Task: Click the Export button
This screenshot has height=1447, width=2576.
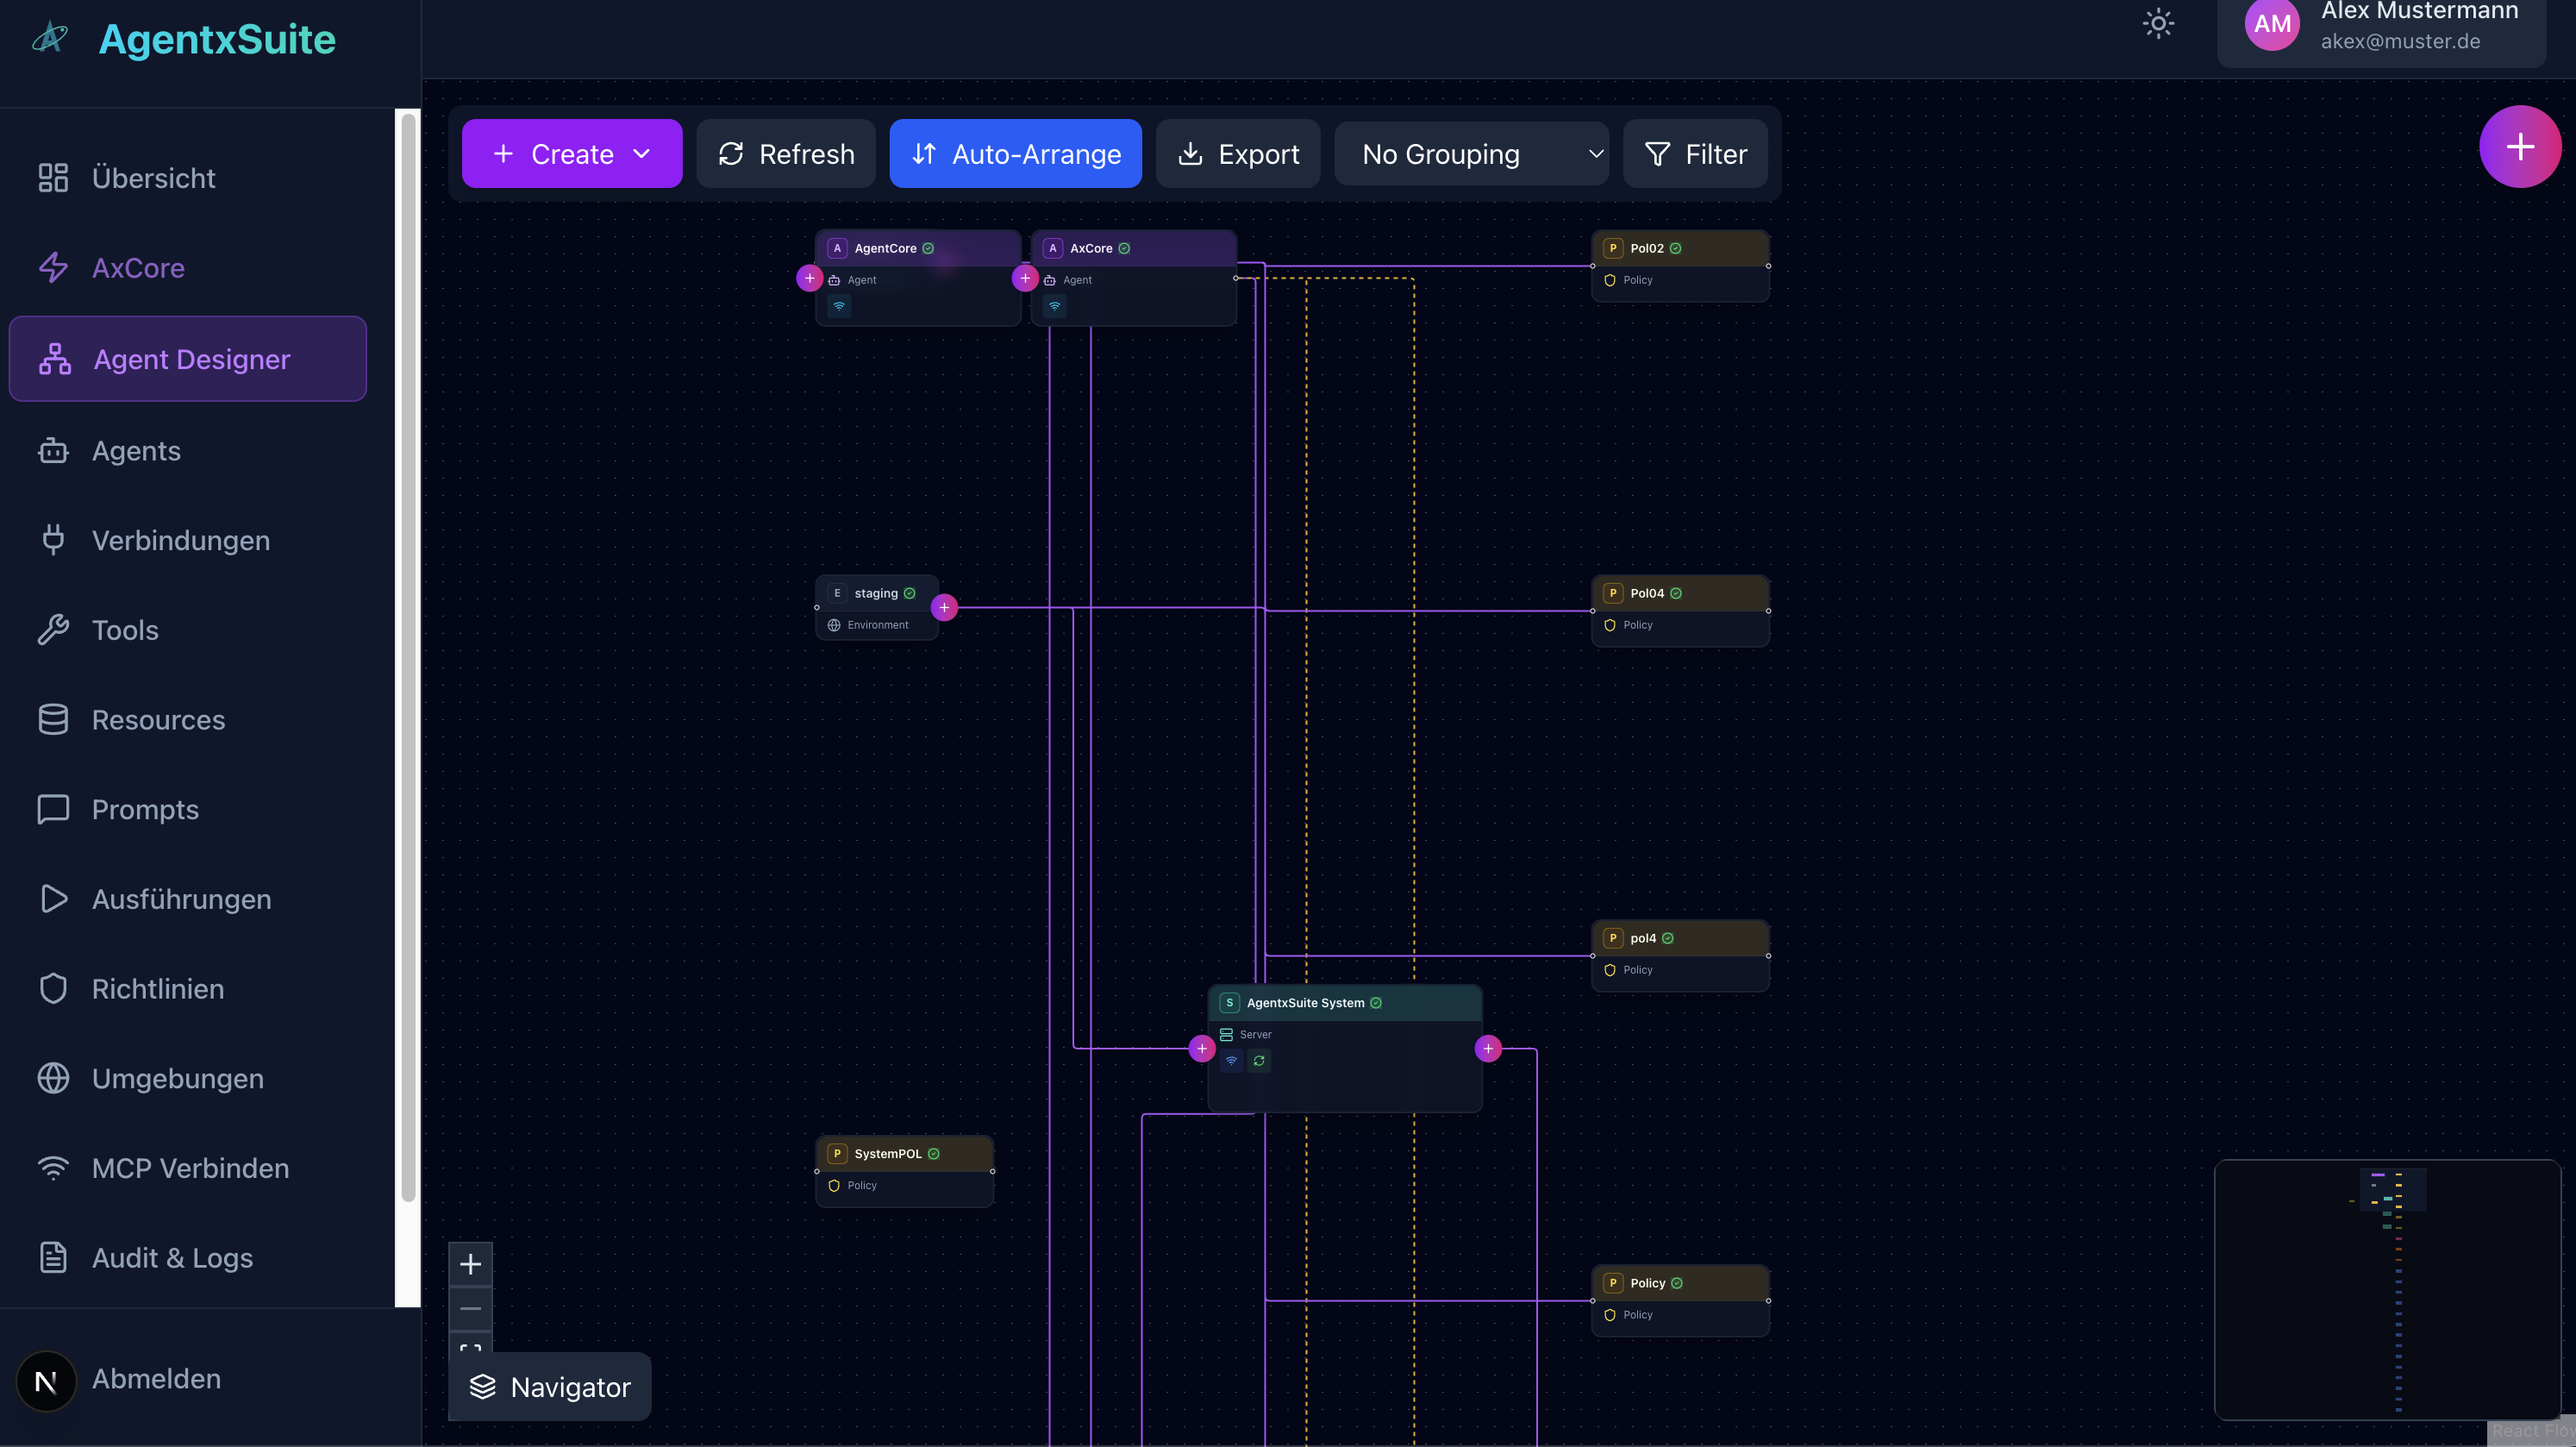Action: pyautogui.click(x=1238, y=154)
